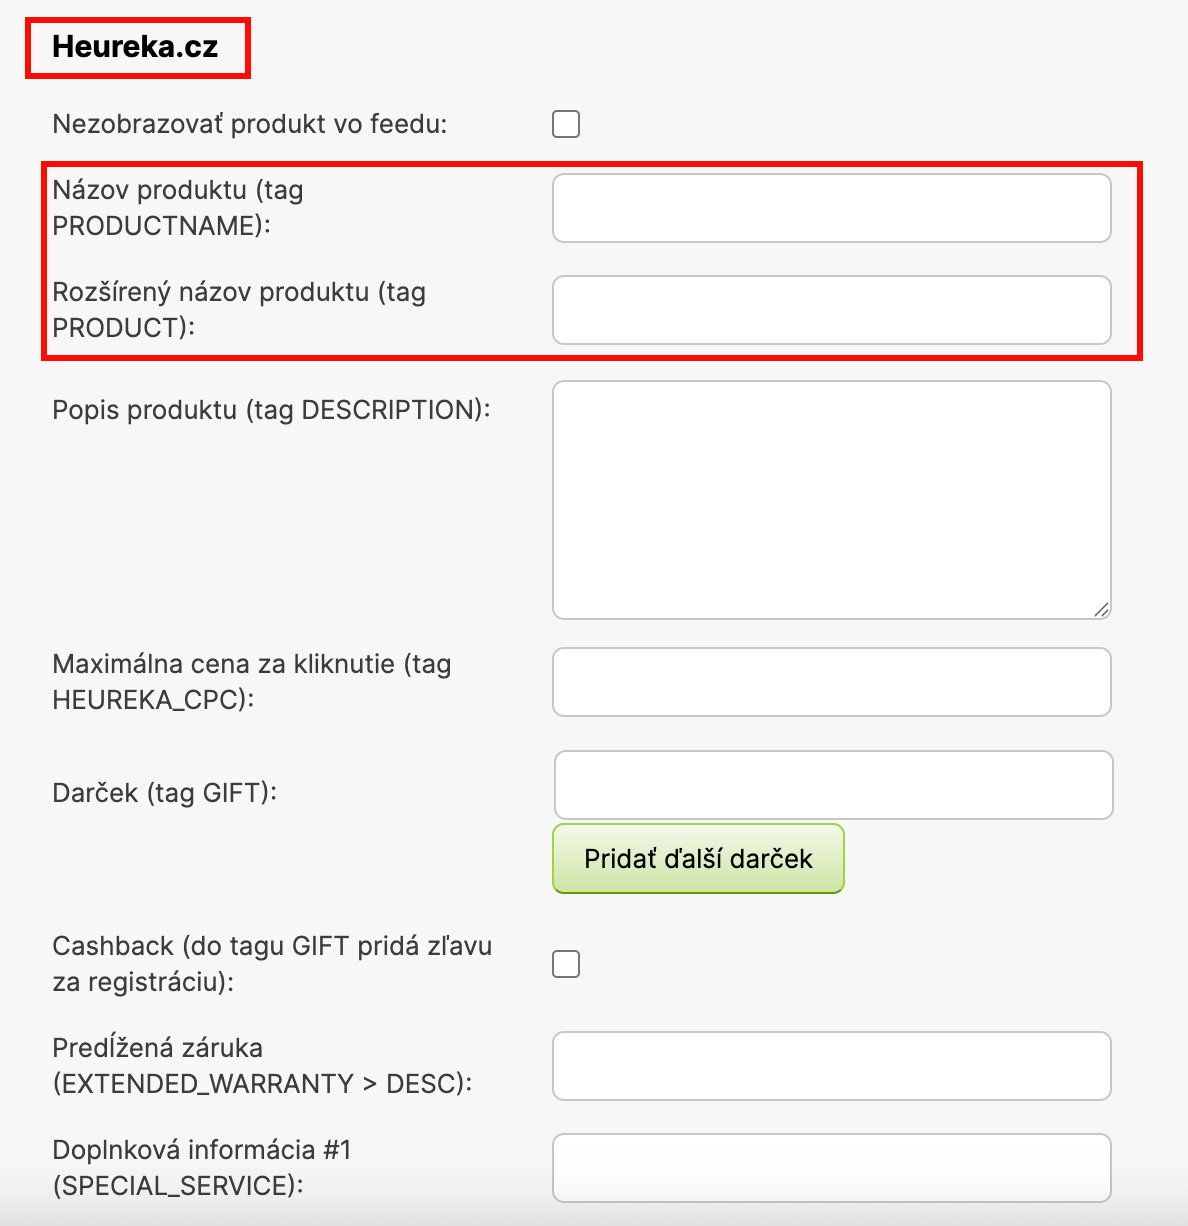Click the Heureka.cz section heading
This screenshot has height=1226, width=1188.
pyautogui.click(x=135, y=47)
